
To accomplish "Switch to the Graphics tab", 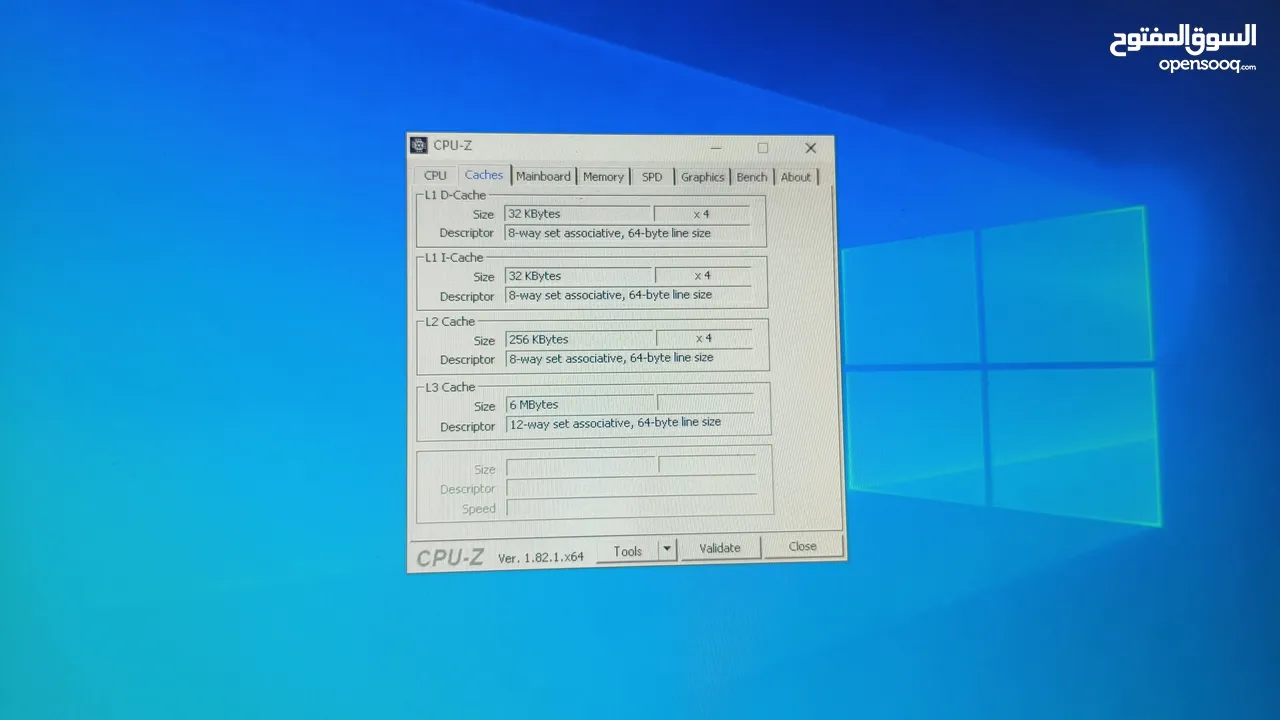I will [x=702, y=177].
